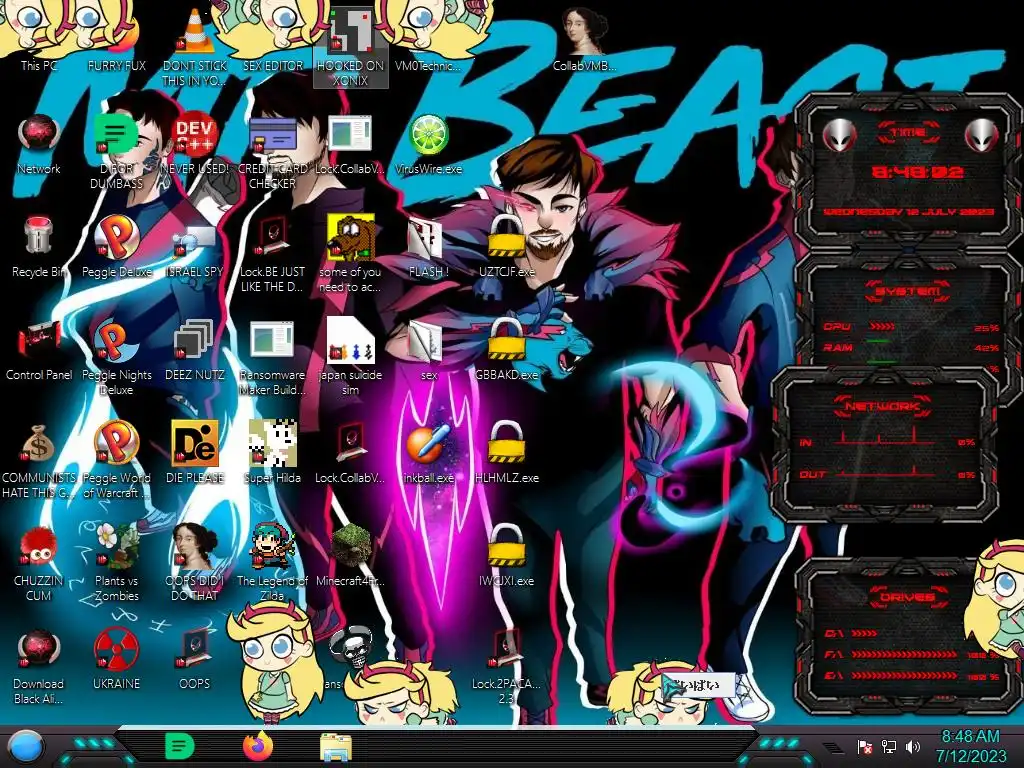Launch VirusWire.exe lime icon
1024x768 pixels.
pos(428,144)
